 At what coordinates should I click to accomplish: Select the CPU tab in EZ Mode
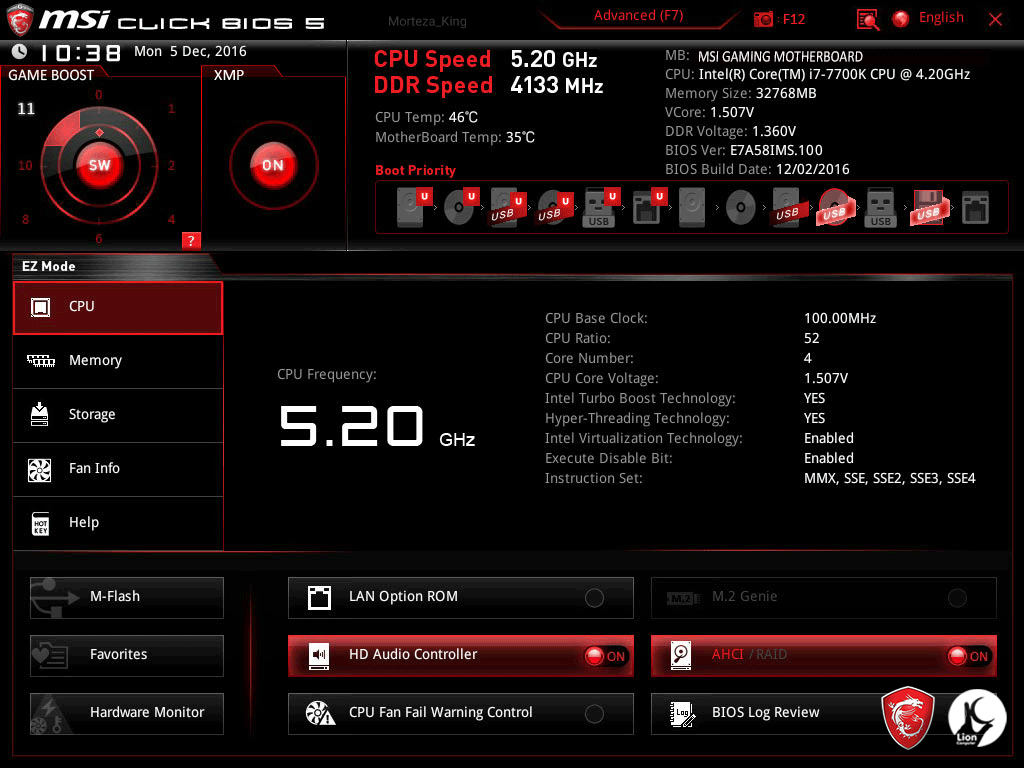(x=118, y=307)
